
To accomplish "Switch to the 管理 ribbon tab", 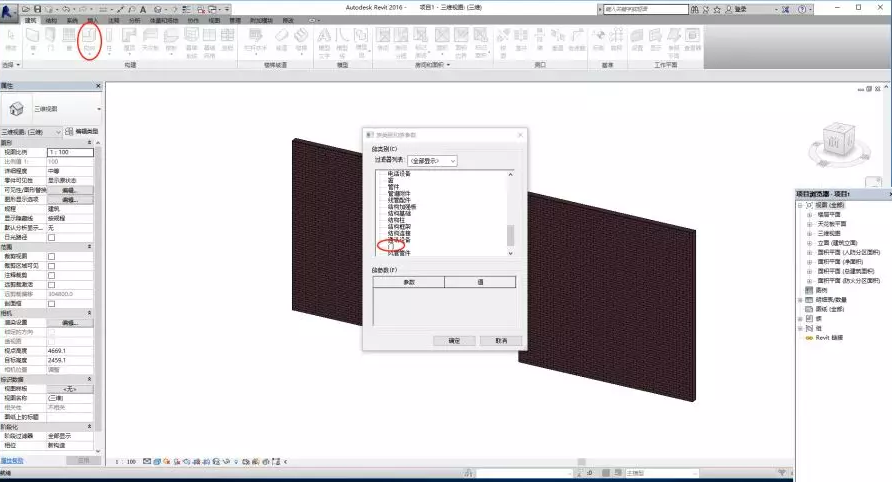I will click(x=235, y=20).
